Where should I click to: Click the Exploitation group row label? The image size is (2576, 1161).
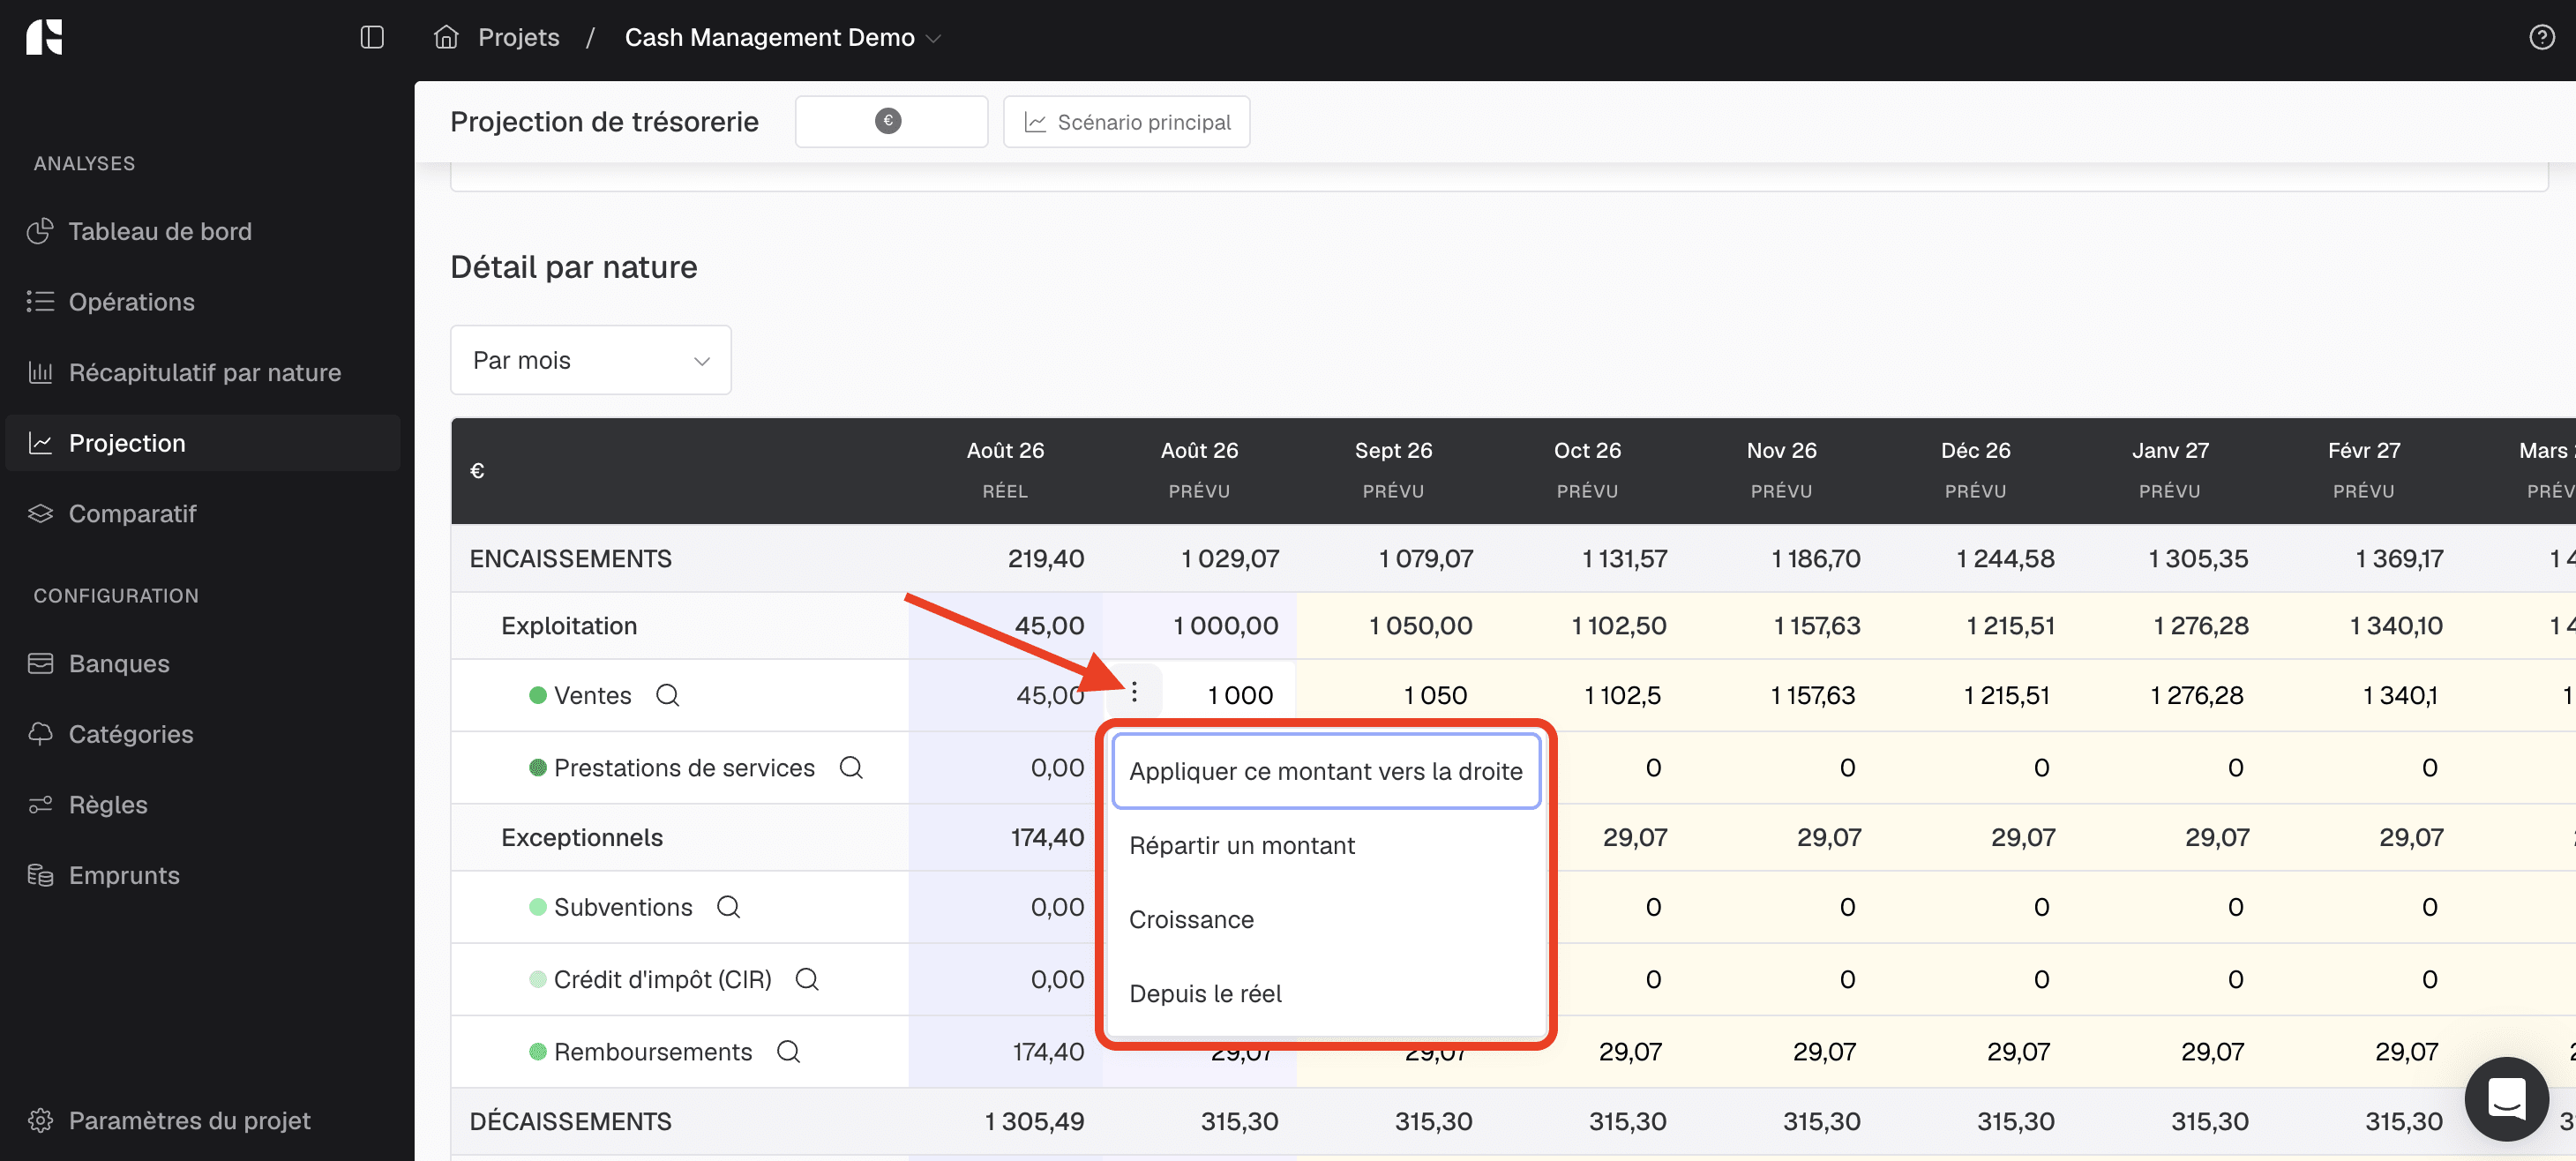click(x=569, y=625)
